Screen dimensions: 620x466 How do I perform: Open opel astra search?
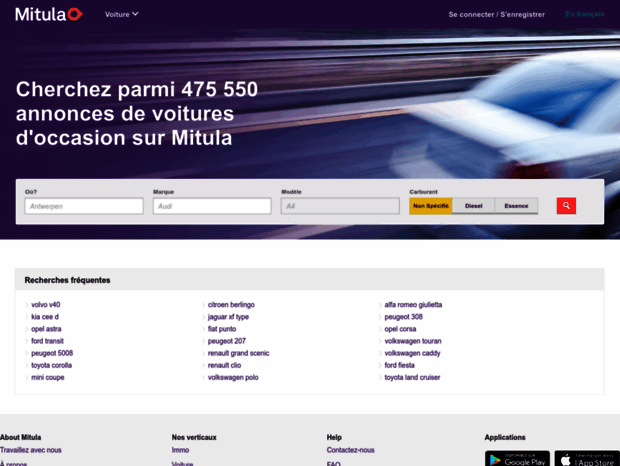tap(46, 329)
